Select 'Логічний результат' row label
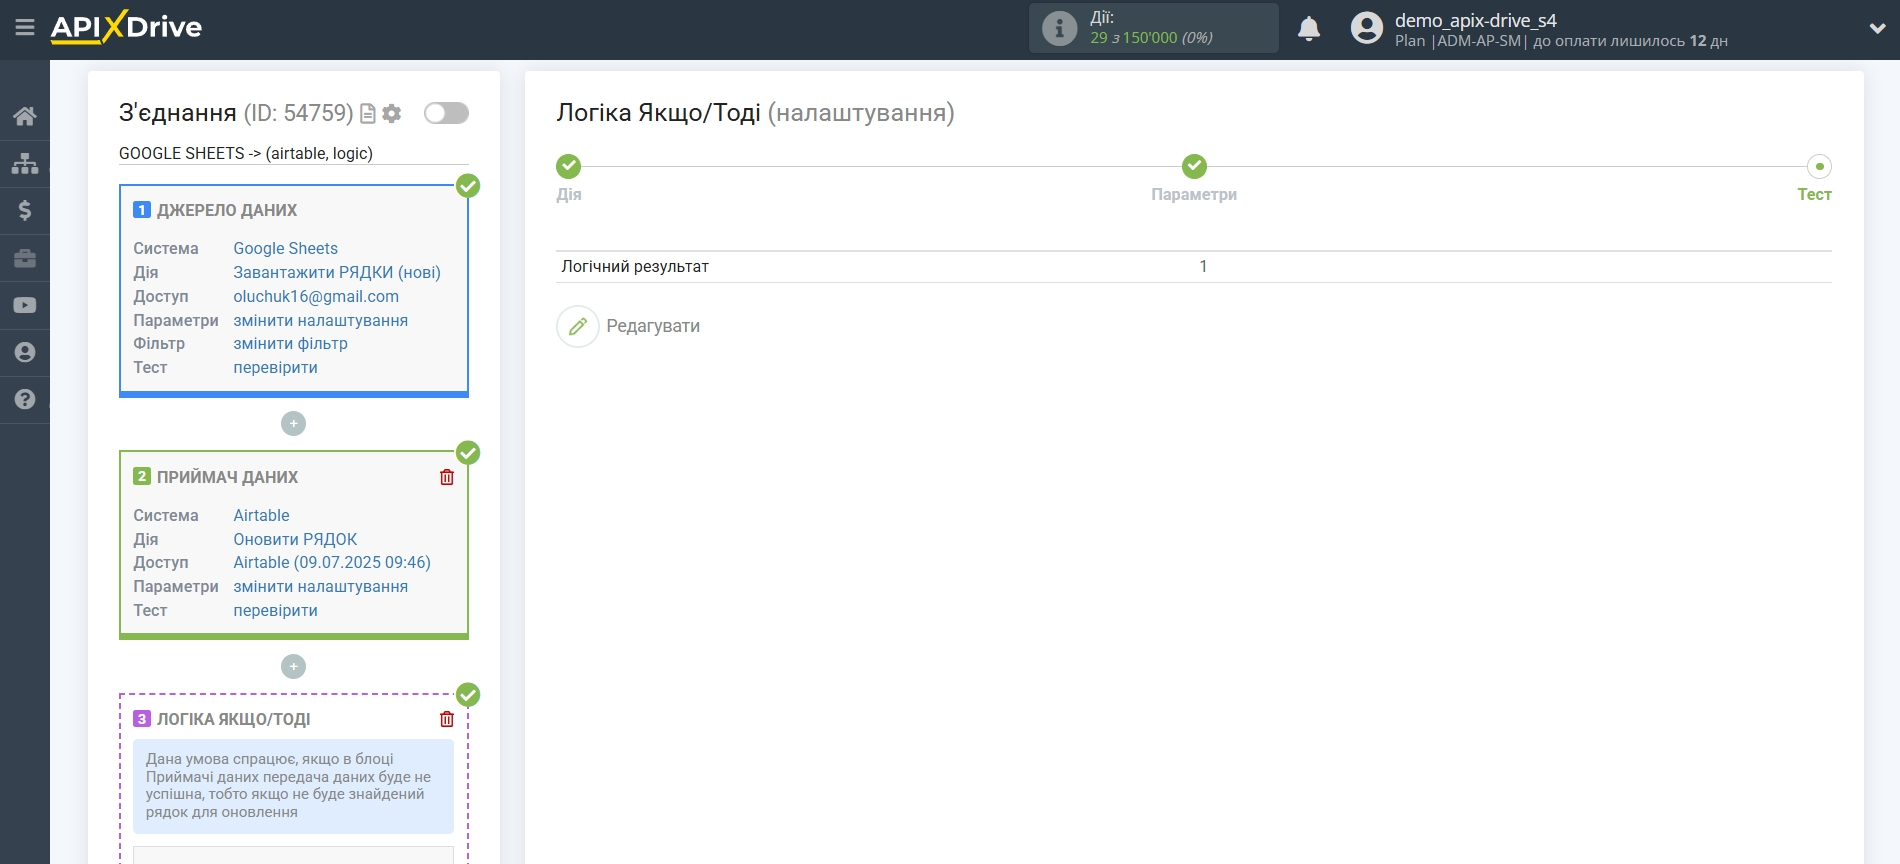The height and width of the screenshot is (864, 1900). pos(635,266)
